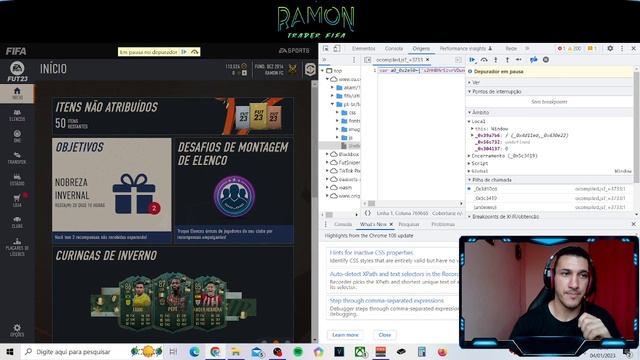Image resolution: width=640 pixels, height=360 pixels.
Task: Click the DevTools inspect element icon
Action: pos(326,48)
